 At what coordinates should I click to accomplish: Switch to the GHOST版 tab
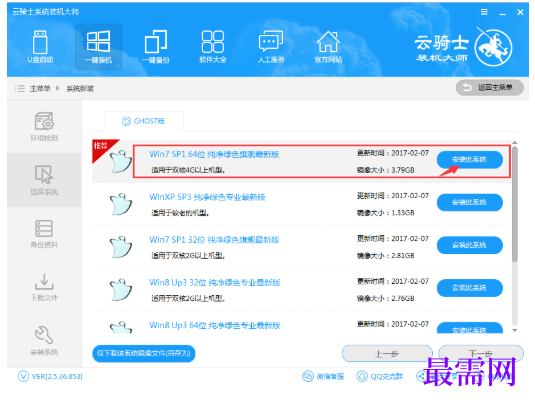[144, 121]
